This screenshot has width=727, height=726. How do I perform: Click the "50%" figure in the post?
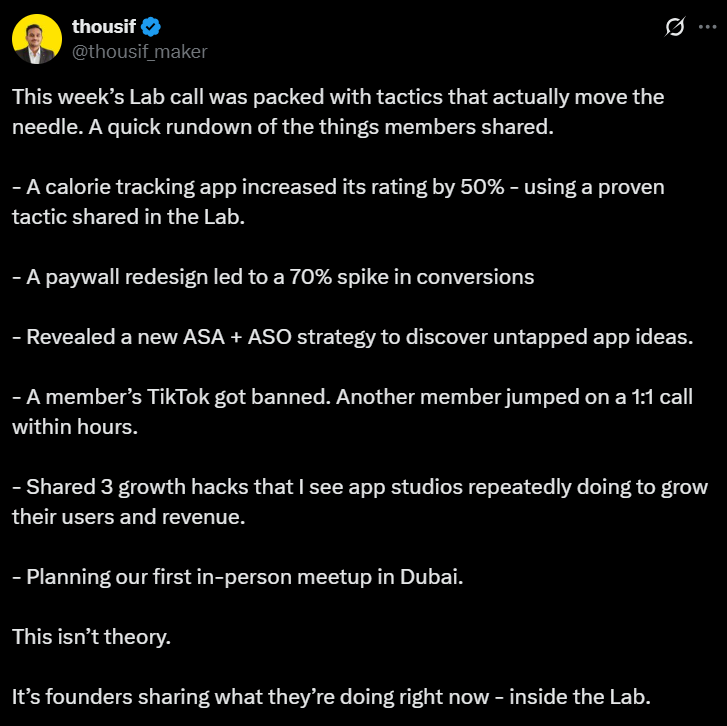click(x=482, y=187)
